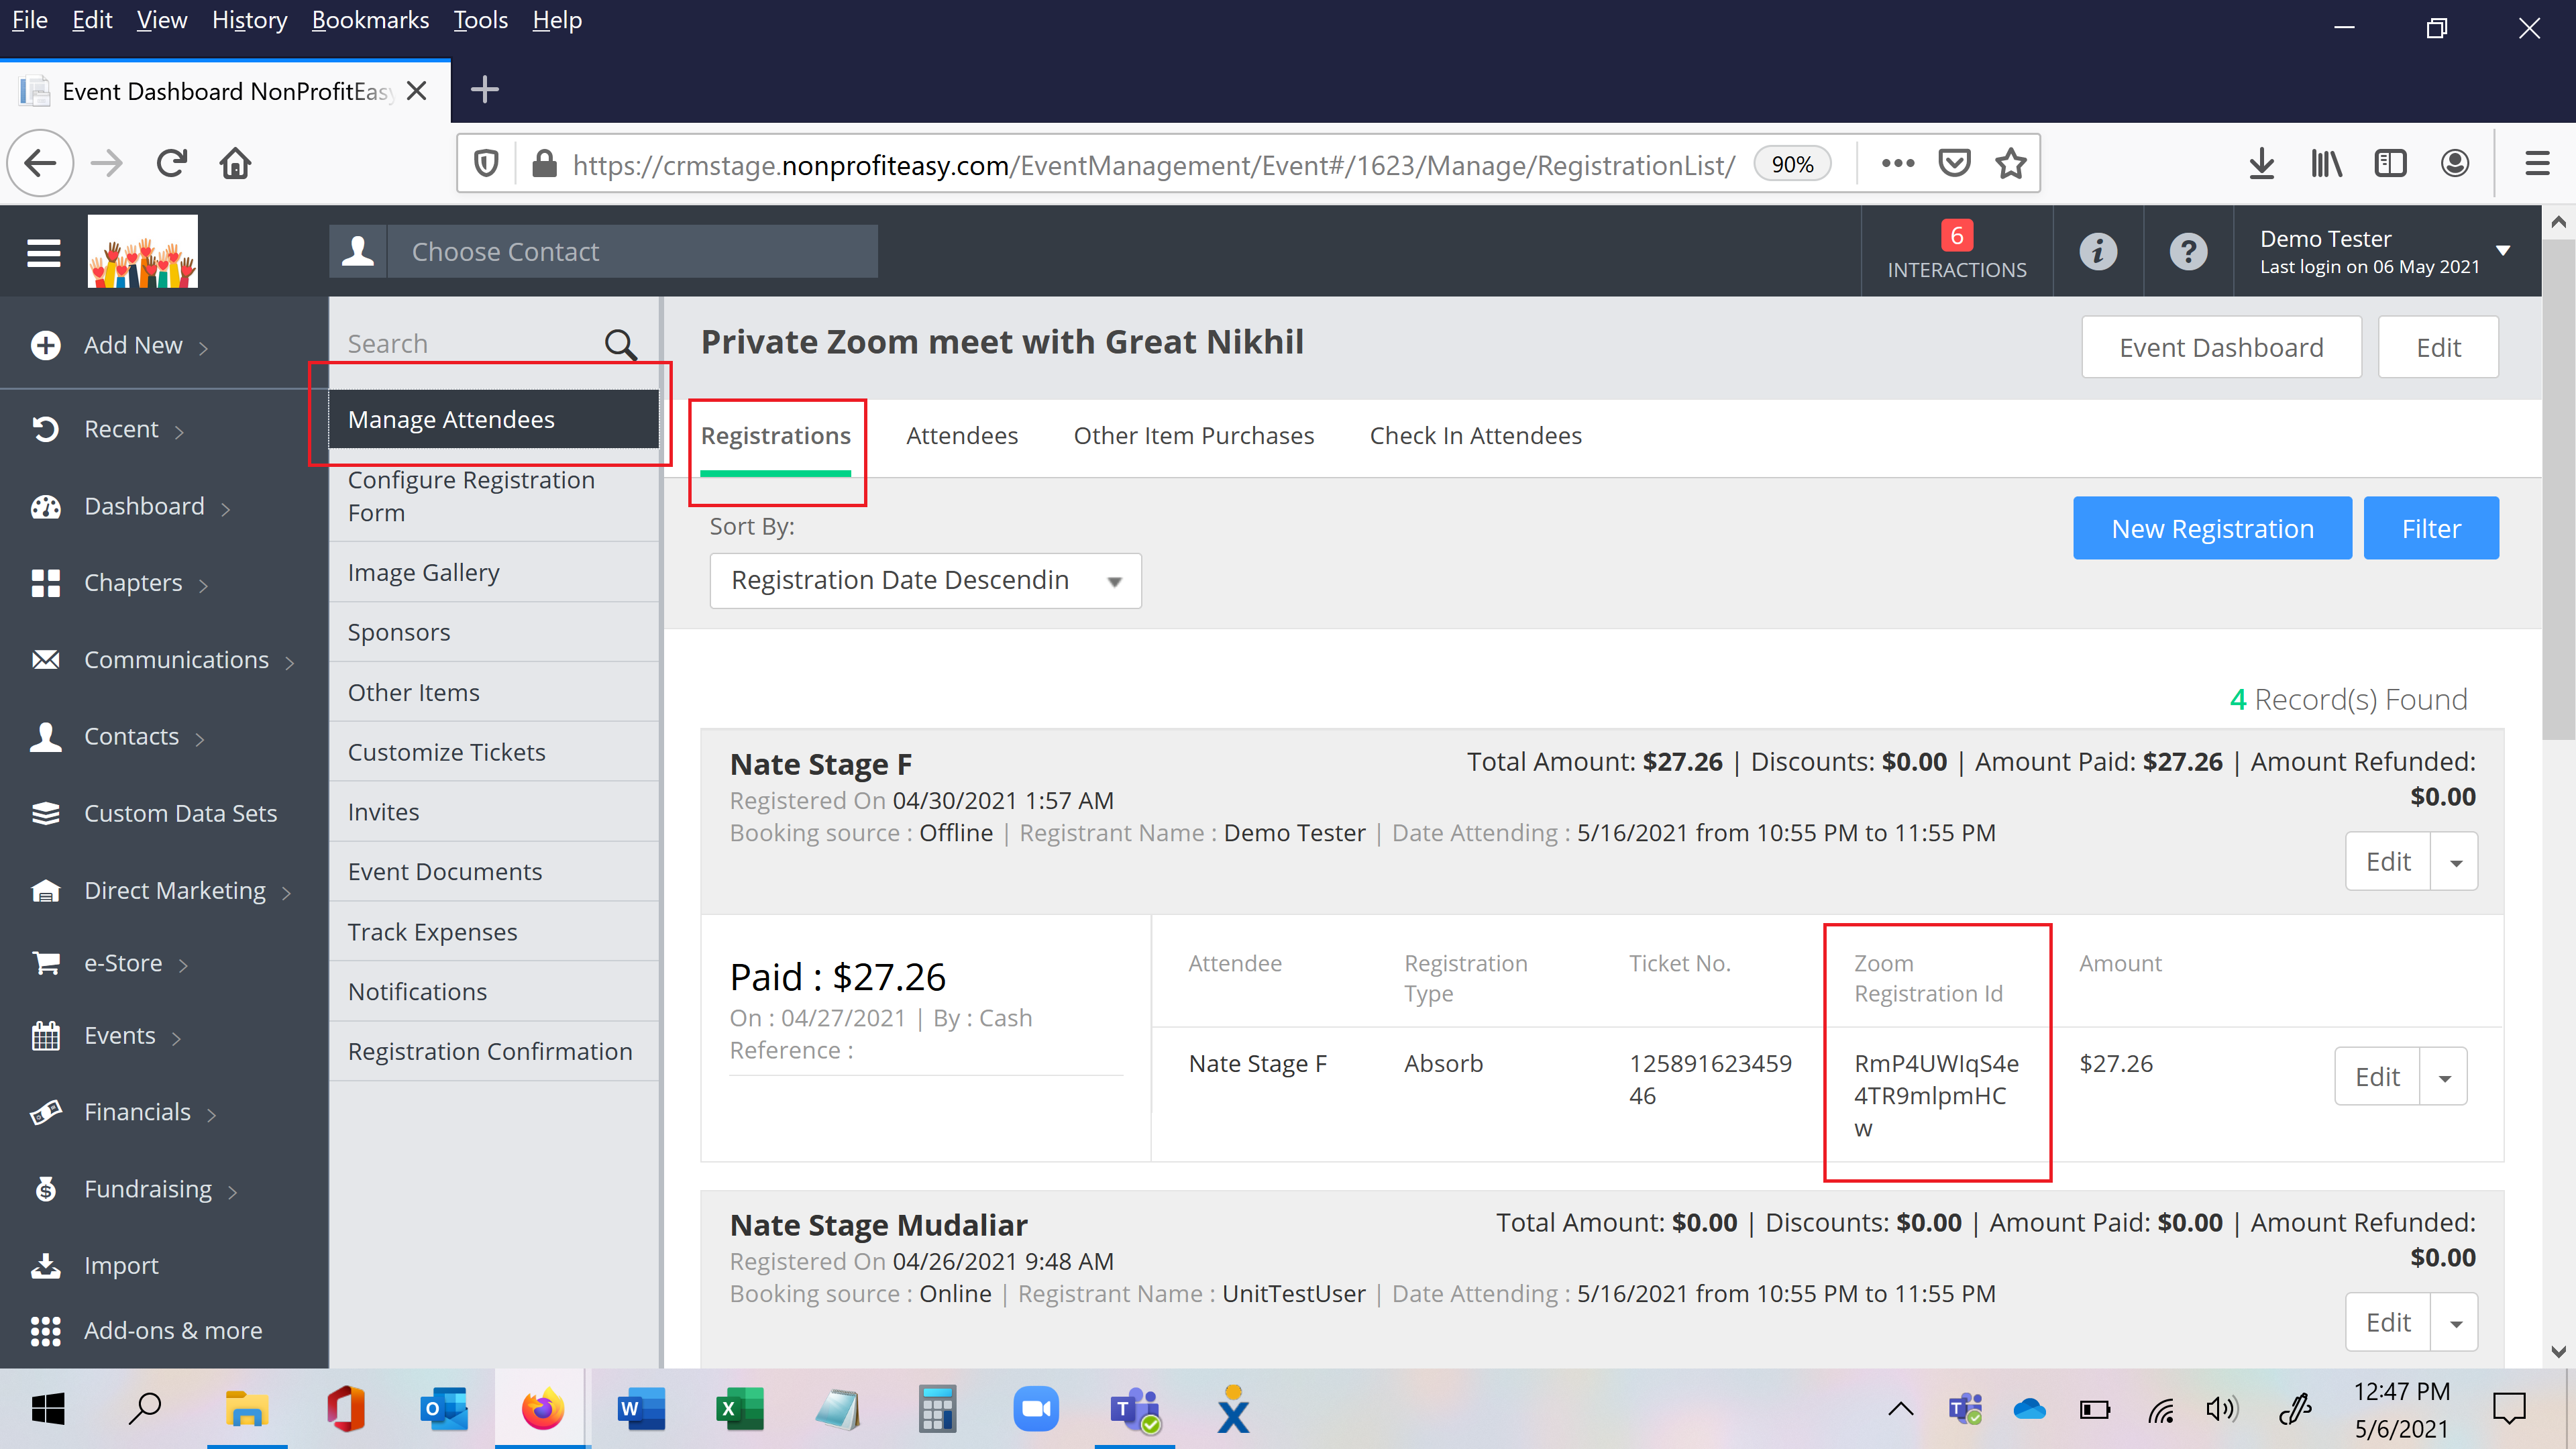Open the tracking protection shield icon
This screenshot has height=1449, width=2576.
pos(486,163)
